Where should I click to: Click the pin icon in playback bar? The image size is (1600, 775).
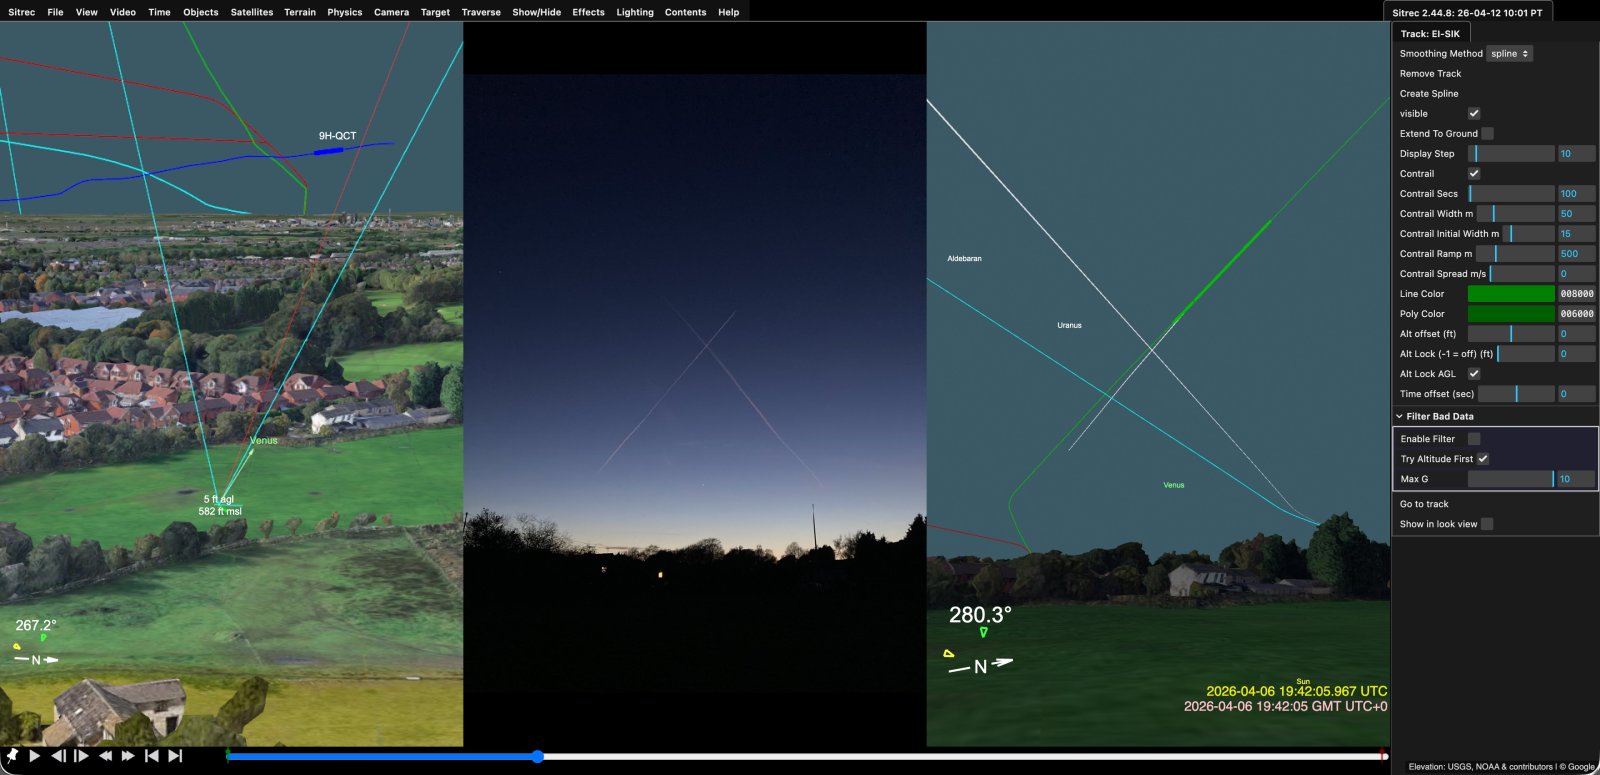coord(12,756)
